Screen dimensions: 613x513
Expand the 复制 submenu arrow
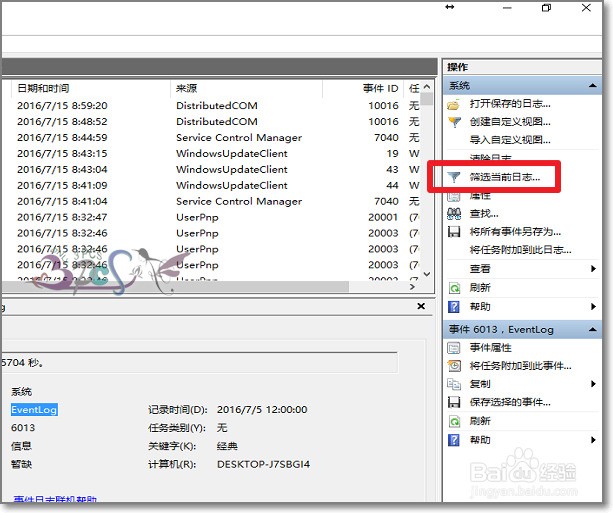click(593, 384)
